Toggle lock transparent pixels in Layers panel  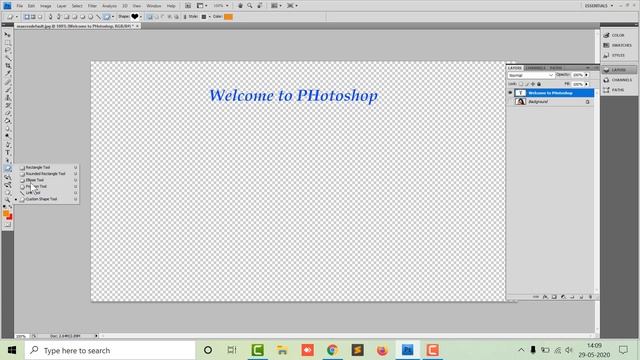click(520, 84)
